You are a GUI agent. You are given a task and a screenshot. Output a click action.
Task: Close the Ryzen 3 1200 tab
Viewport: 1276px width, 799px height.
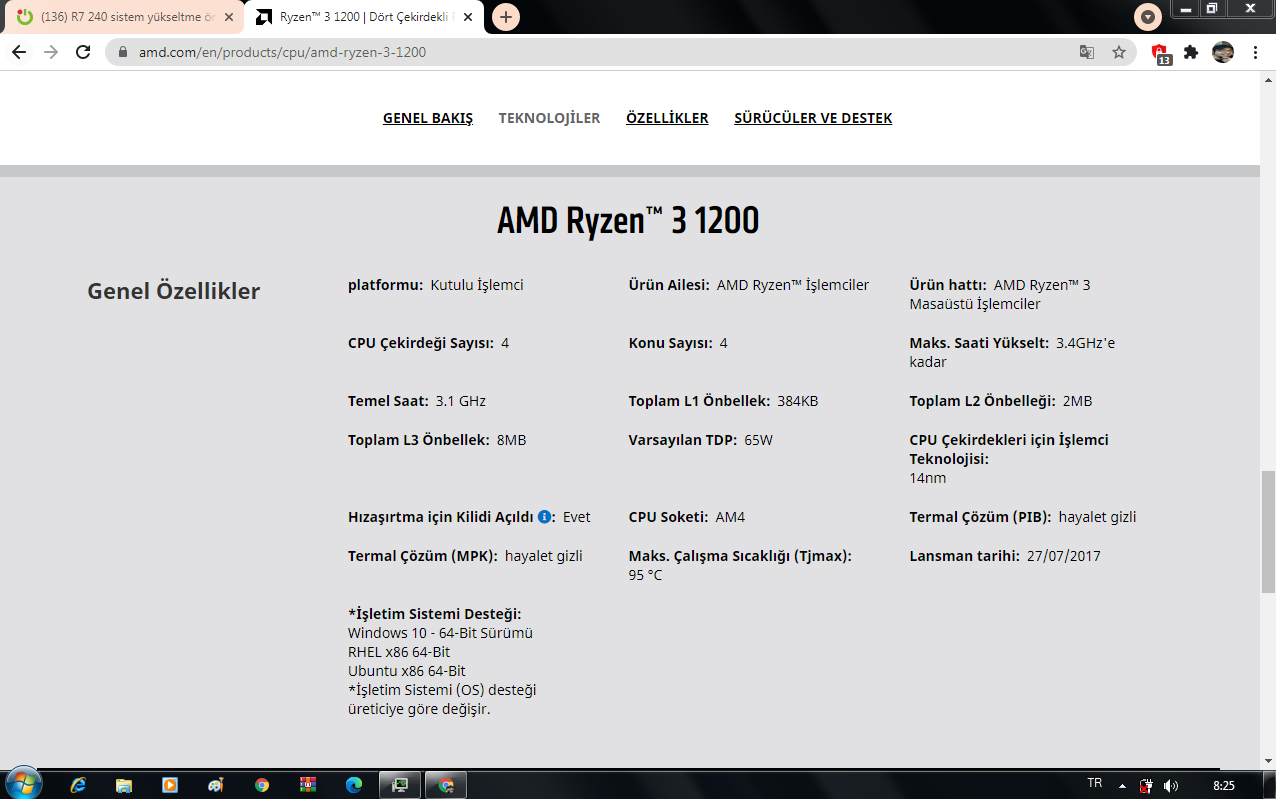(470, 17)
